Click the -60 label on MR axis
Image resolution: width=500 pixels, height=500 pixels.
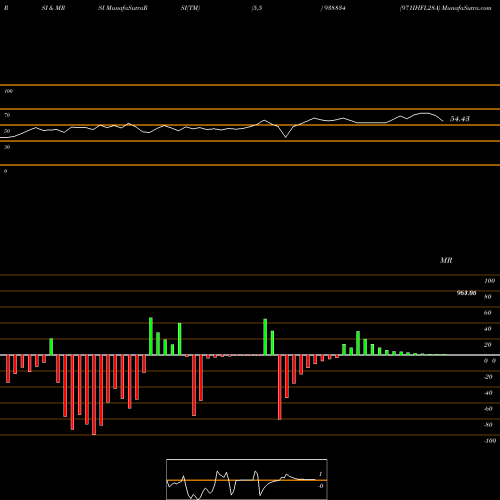(488, 409)
